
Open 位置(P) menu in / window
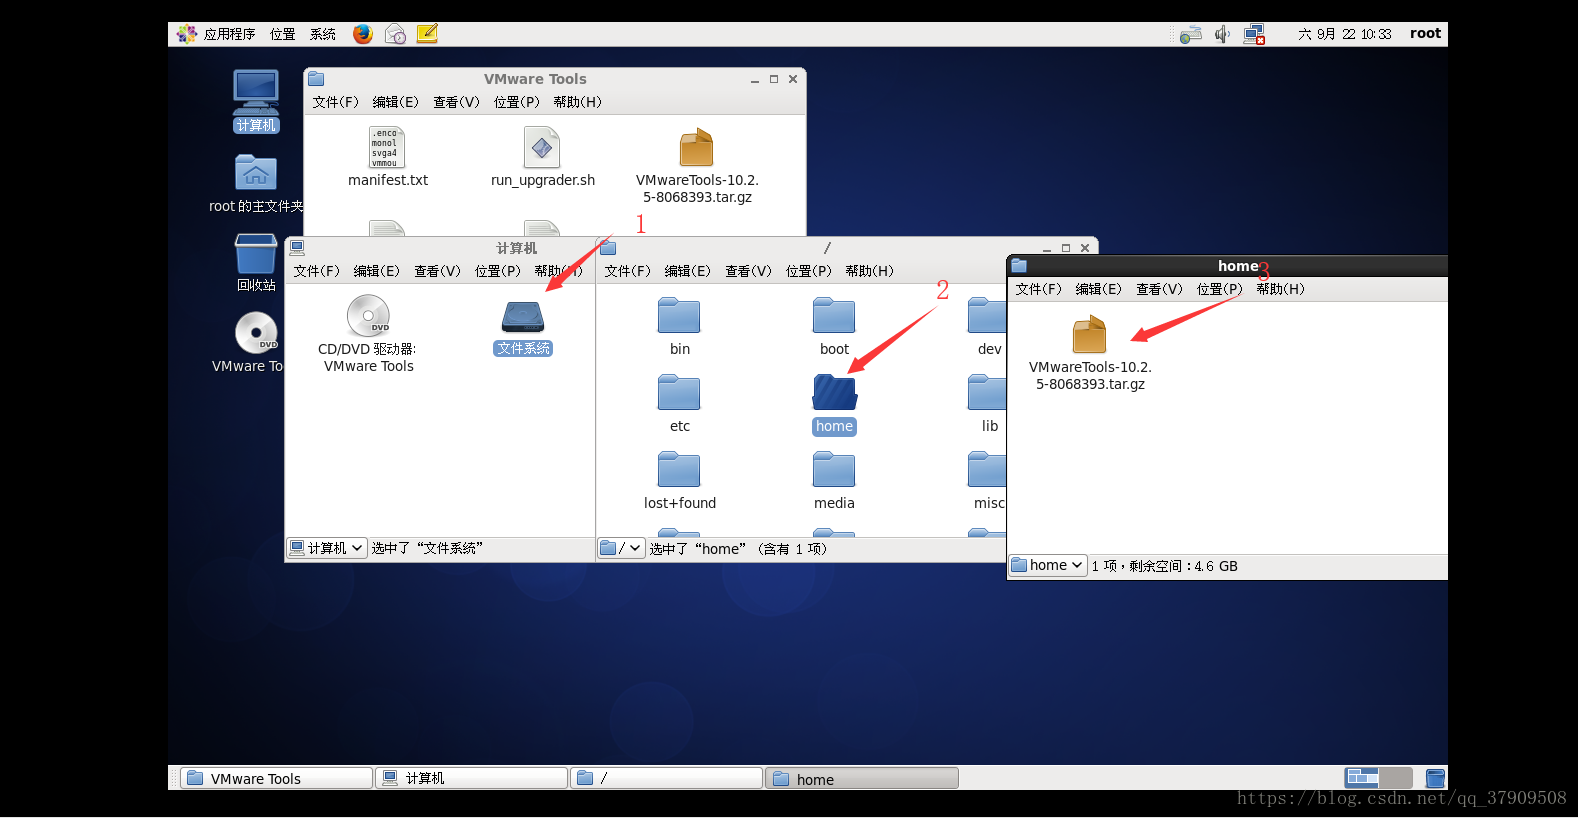809,271
